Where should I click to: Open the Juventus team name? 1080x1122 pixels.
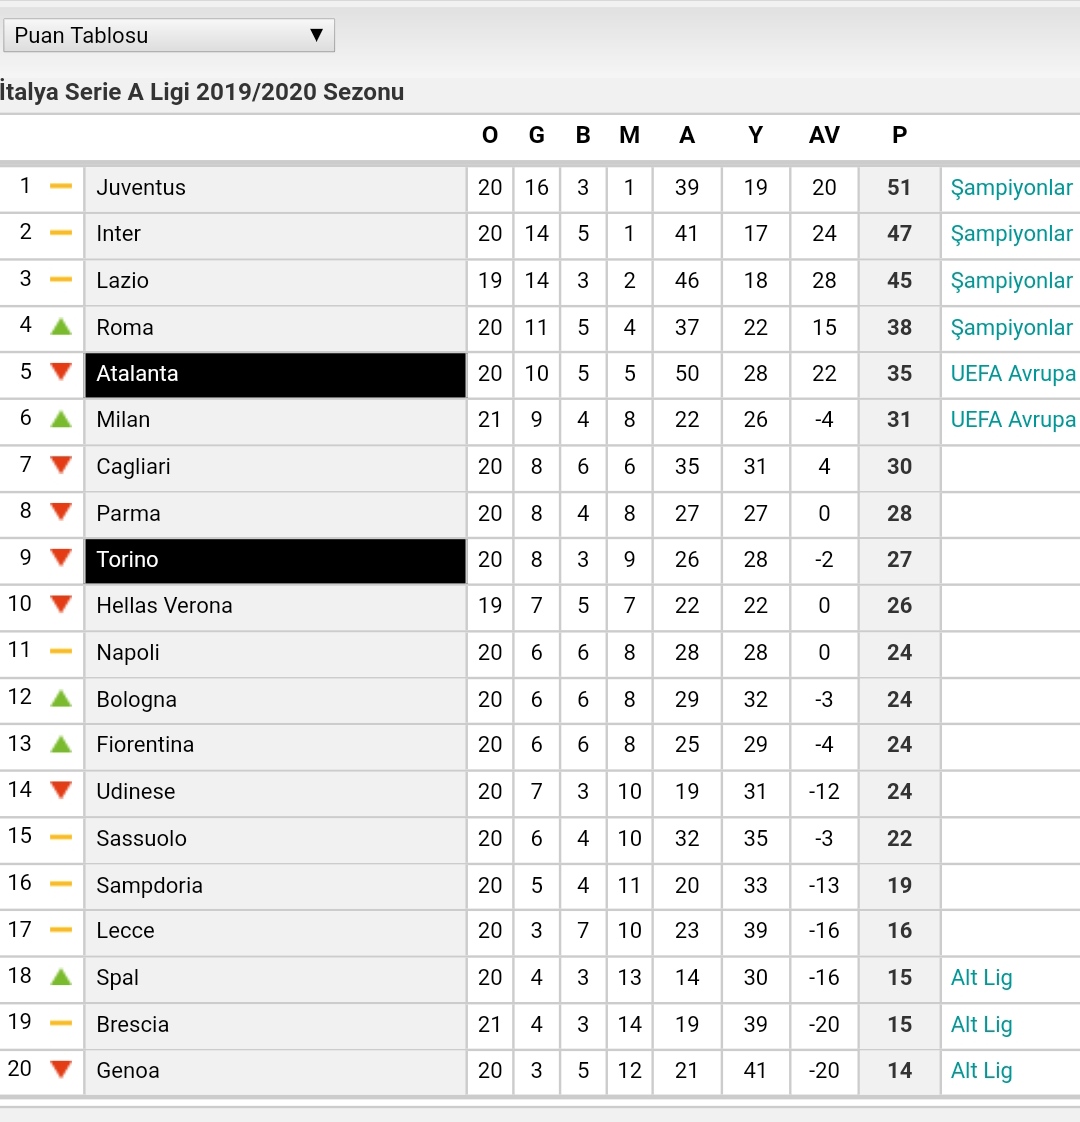coord(141,187)
